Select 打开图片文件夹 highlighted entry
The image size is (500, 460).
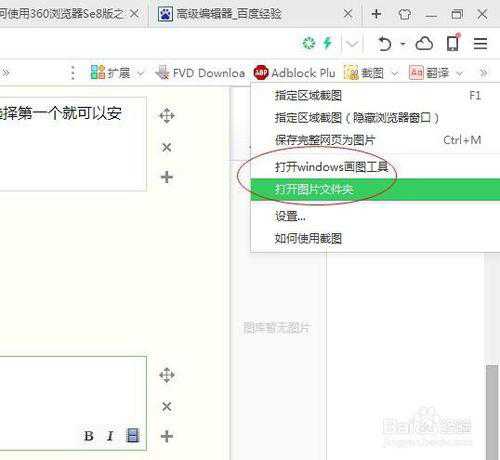point(376,189)
